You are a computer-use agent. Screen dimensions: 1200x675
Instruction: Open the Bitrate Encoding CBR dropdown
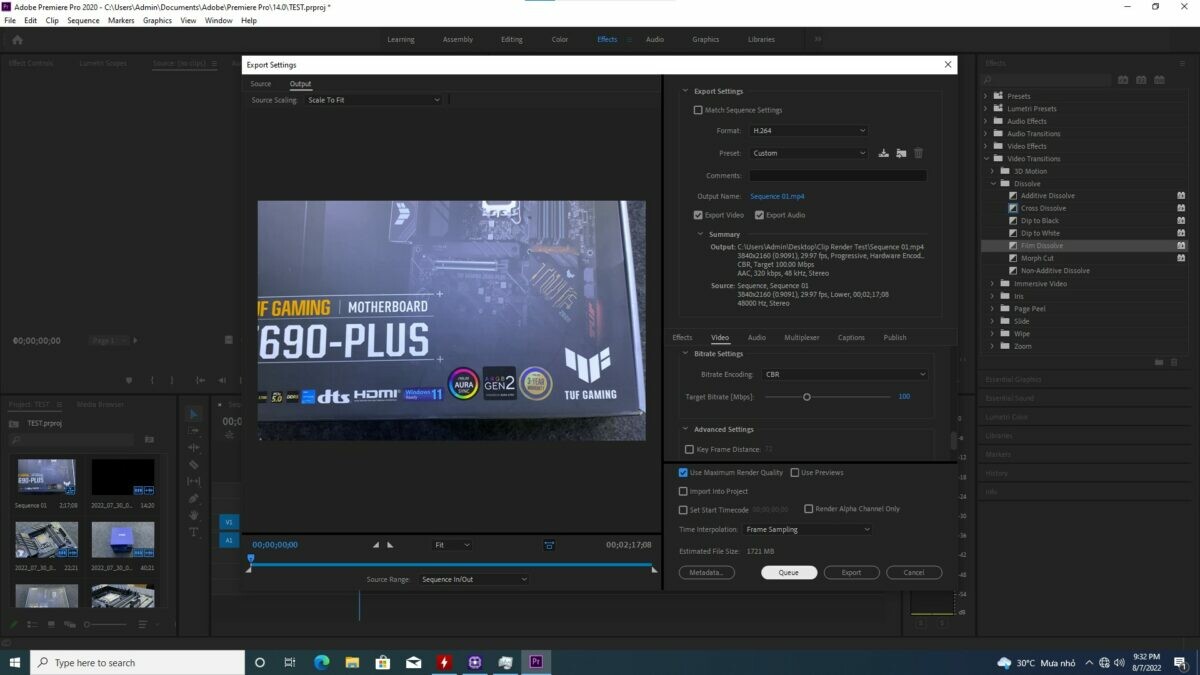844,375
